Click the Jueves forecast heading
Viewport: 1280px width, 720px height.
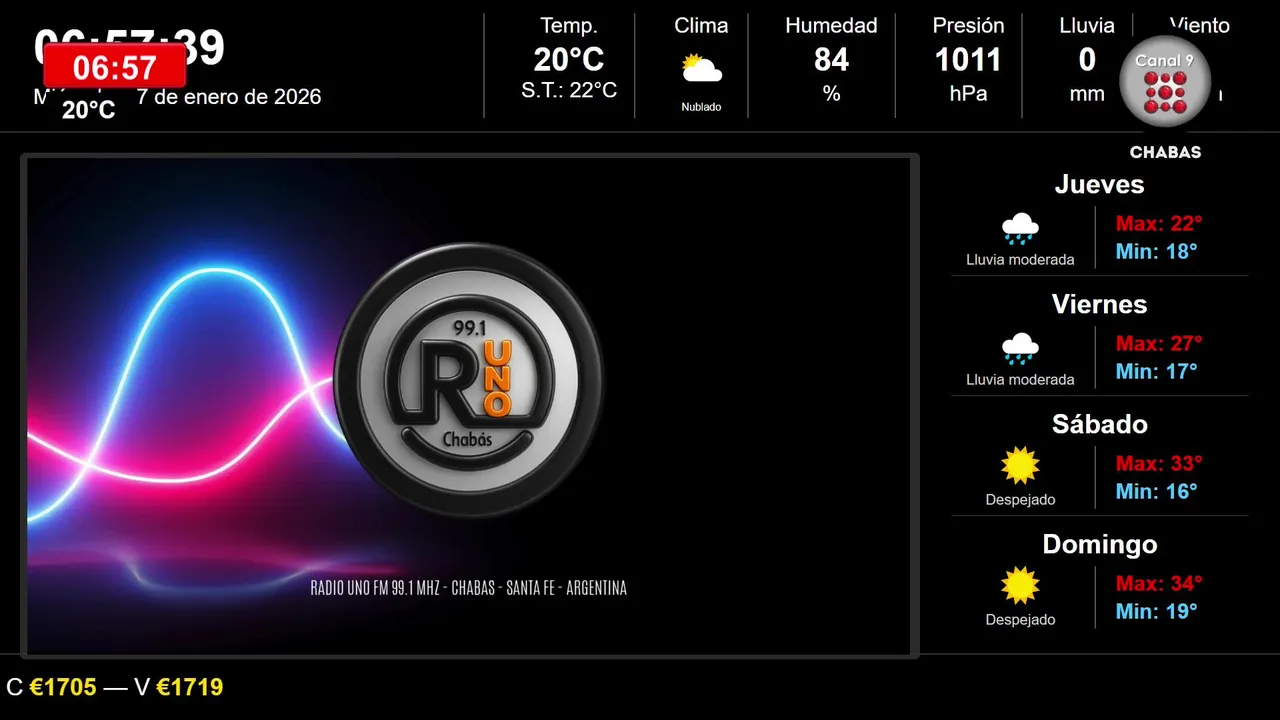1099,184
